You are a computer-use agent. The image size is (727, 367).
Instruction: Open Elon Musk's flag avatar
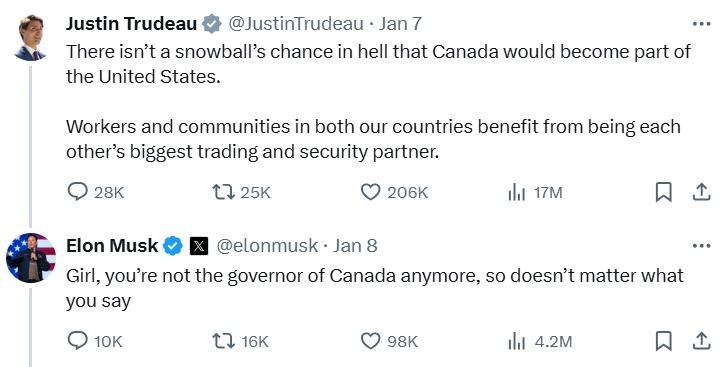coord(31,258)
